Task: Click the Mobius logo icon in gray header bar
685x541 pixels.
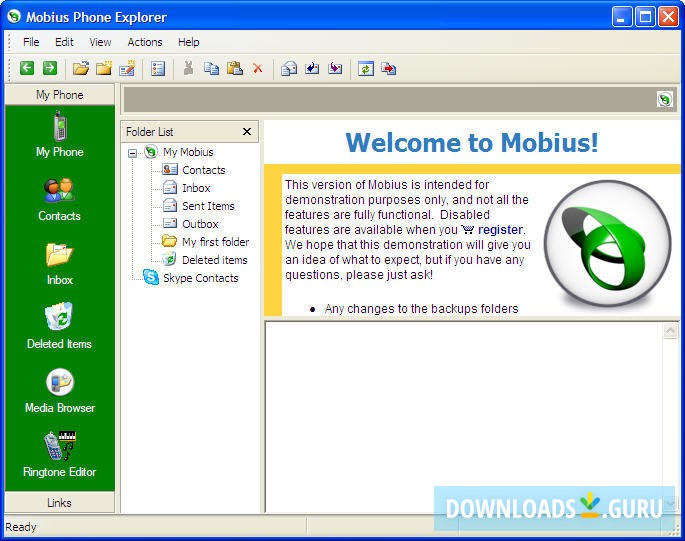Action: (x=664, y=99)
